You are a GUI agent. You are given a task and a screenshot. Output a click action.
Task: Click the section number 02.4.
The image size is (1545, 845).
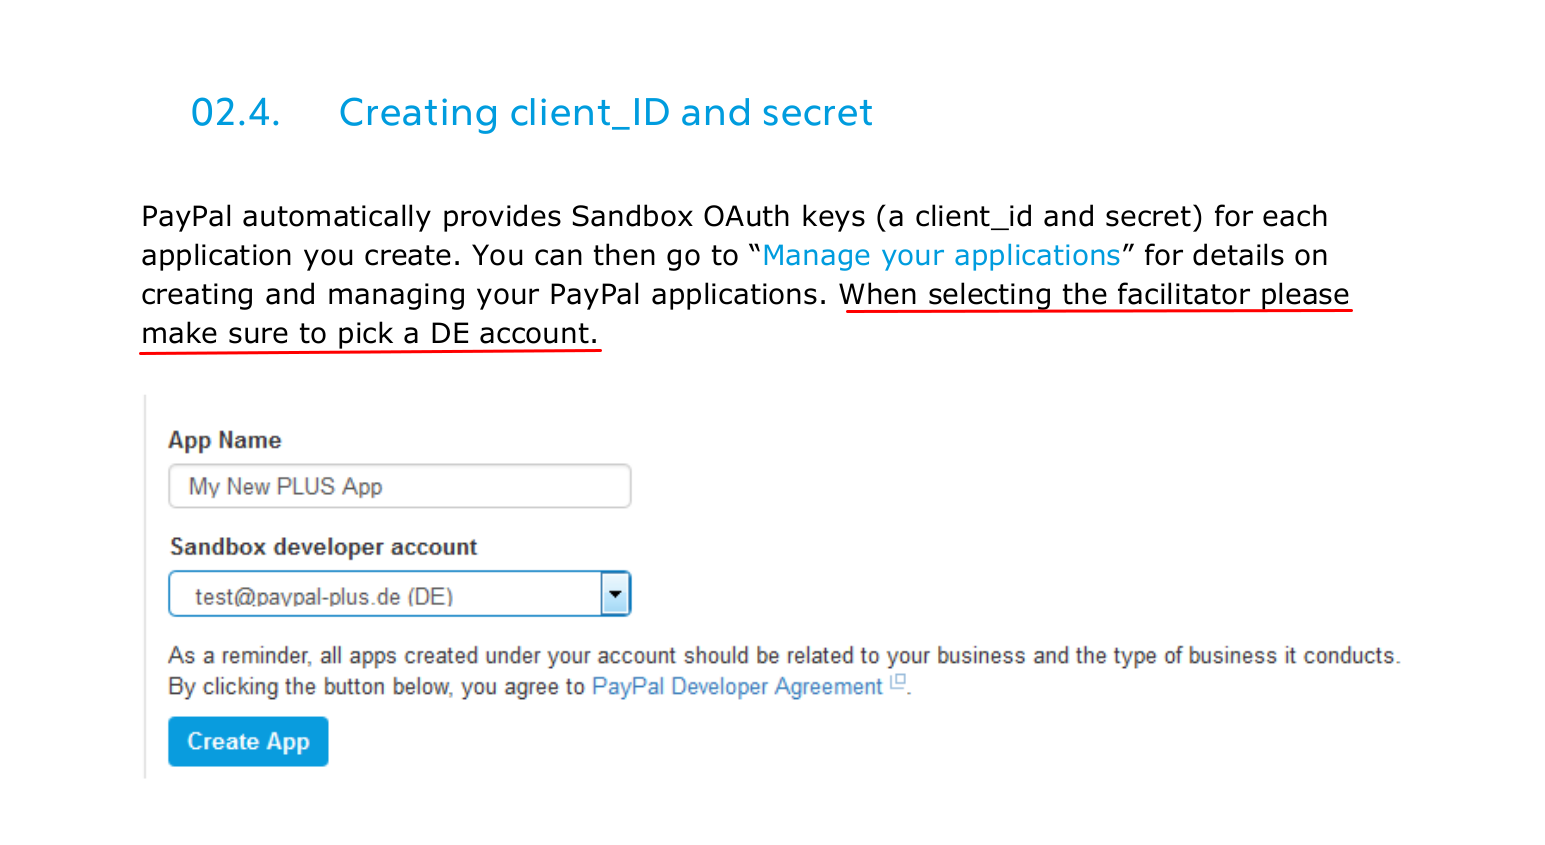click(235, 113)
